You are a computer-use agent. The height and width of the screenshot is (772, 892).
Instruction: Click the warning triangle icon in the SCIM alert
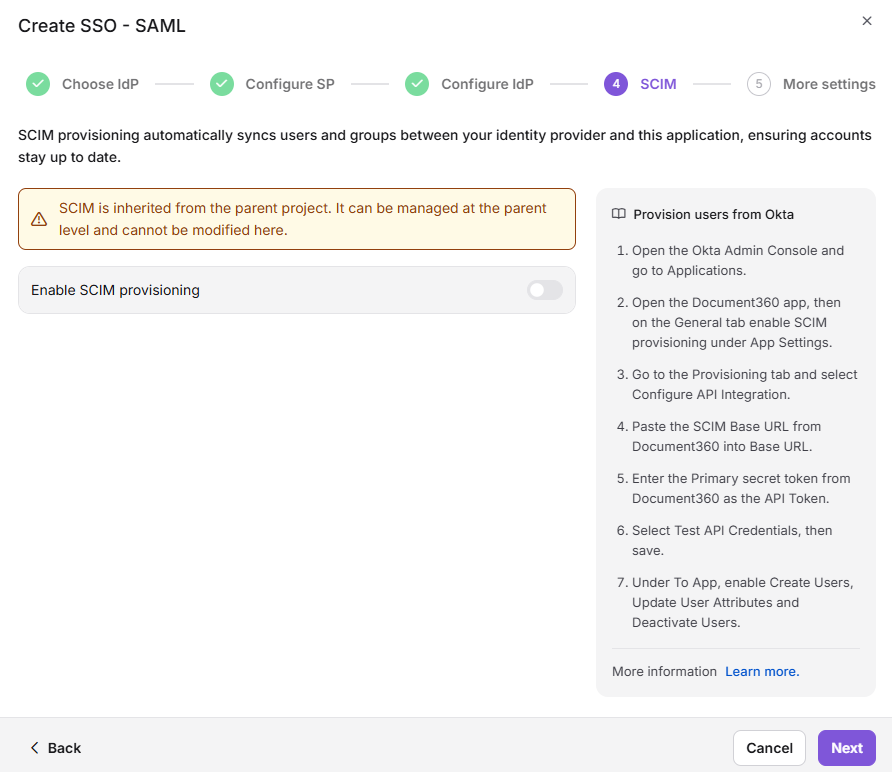click(x=39, y=219)
